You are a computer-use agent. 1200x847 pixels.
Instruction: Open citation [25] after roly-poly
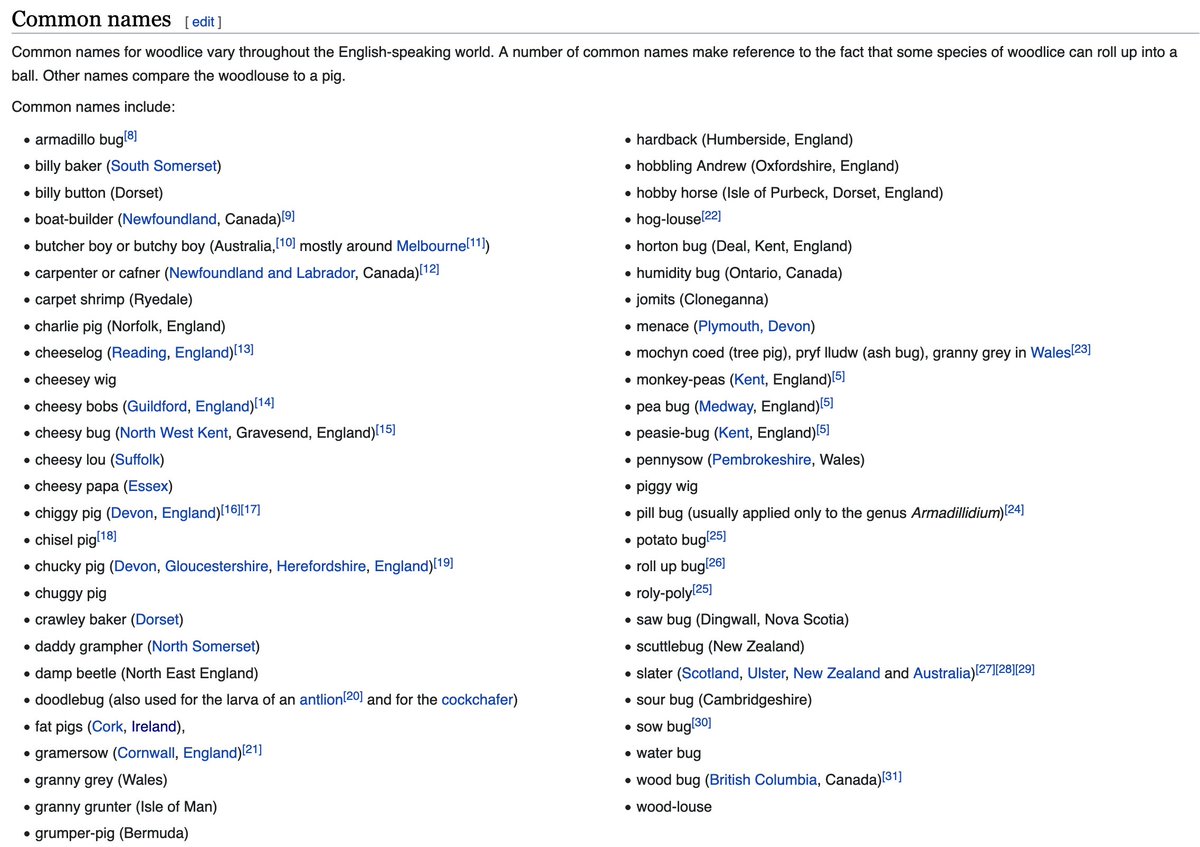click(x=702, y=589)
